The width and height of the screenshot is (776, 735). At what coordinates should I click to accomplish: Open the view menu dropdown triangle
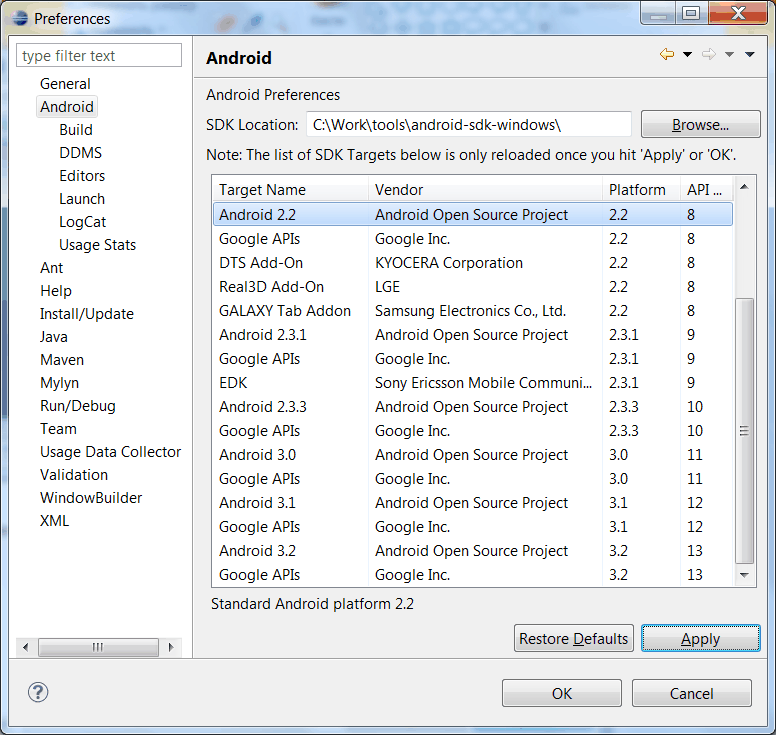tap(749, 54)
